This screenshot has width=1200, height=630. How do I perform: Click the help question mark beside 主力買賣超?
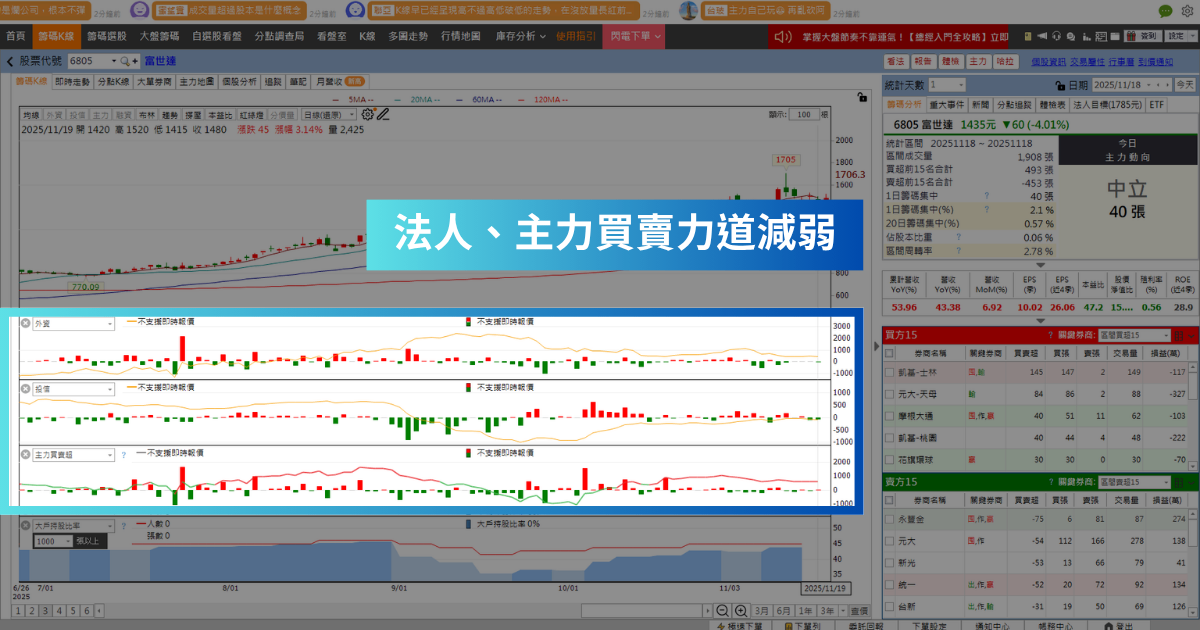point(123,454)
